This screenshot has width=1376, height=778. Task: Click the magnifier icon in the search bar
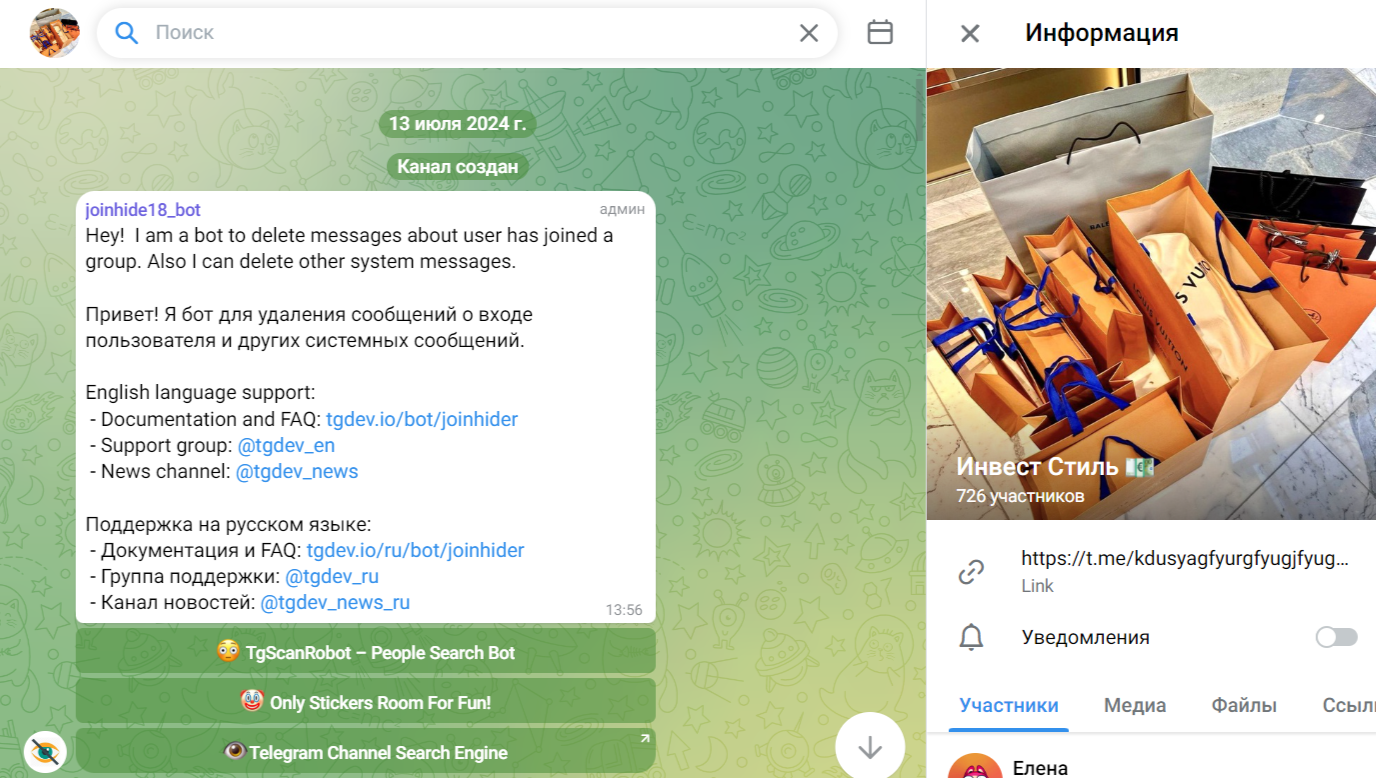coord(126,33)
